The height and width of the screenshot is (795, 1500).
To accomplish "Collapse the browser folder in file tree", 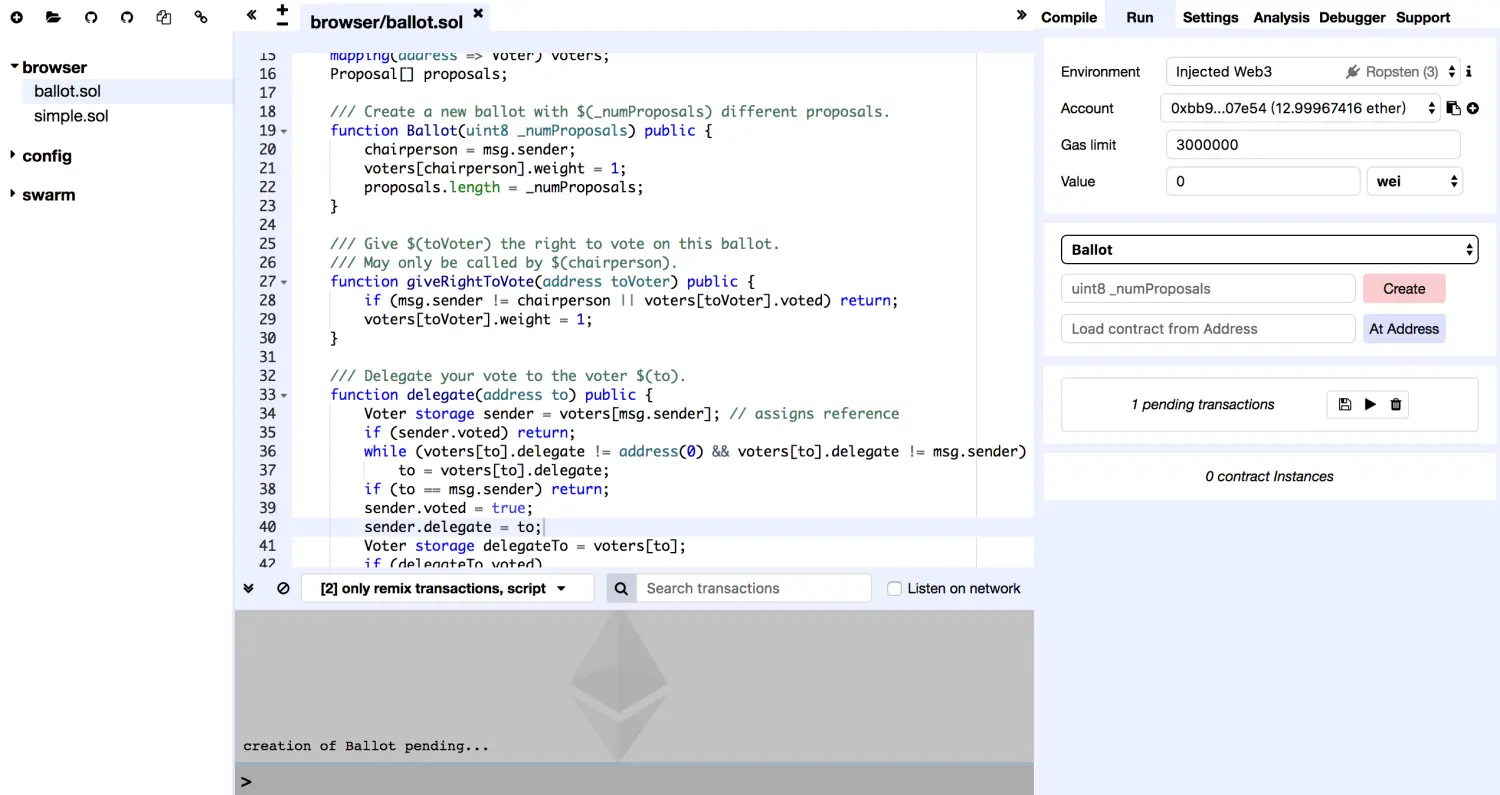I will [x=14, y=67].
